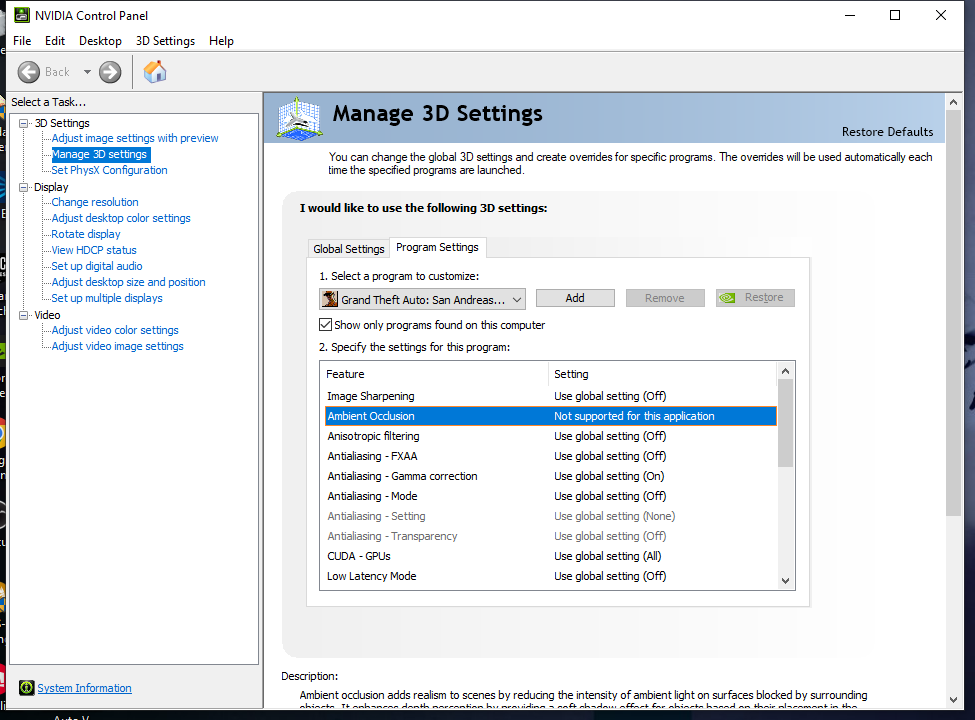Image resolution: width=975 pixels, height=720 pixels.
Task: Open the File menu
Action: (x=22, y=40)
